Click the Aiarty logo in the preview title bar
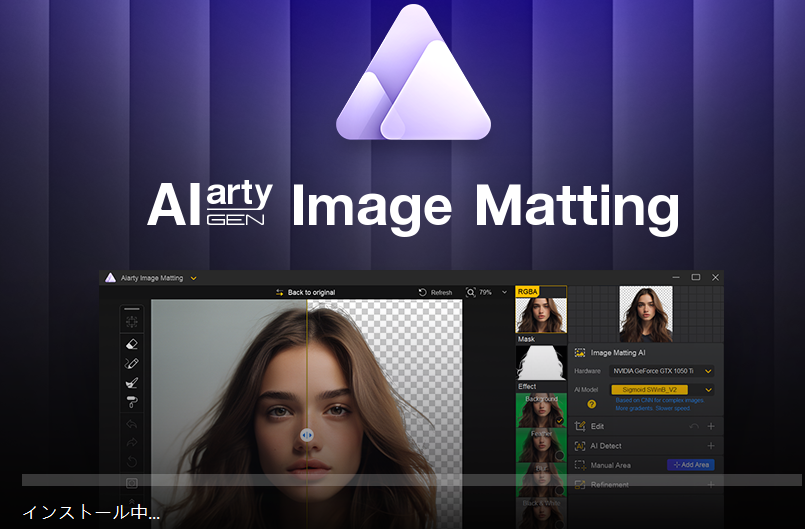This screenshot has width=805, height=529. click(110, 278)
